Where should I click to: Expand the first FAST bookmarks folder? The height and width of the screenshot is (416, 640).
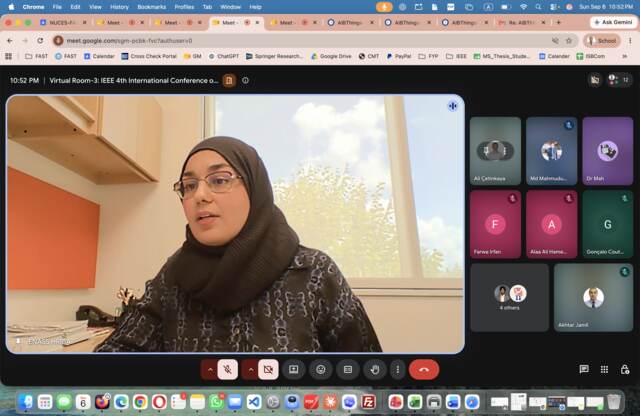[x=36, y=56]
